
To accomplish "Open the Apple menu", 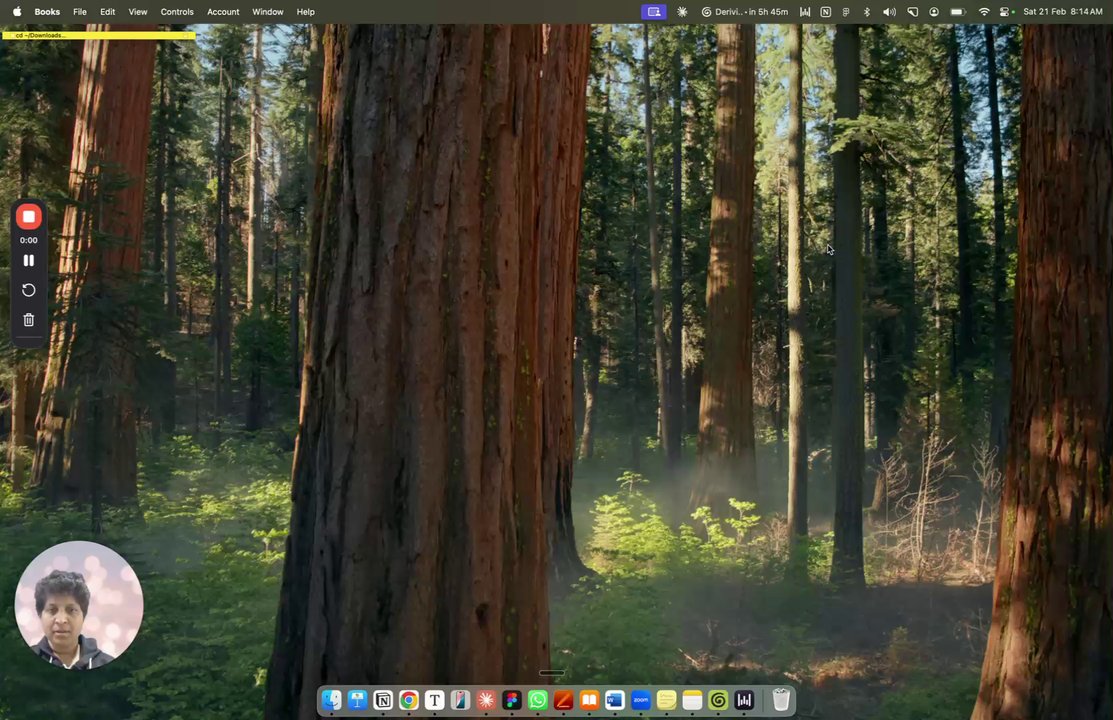I will coord(17,11).
